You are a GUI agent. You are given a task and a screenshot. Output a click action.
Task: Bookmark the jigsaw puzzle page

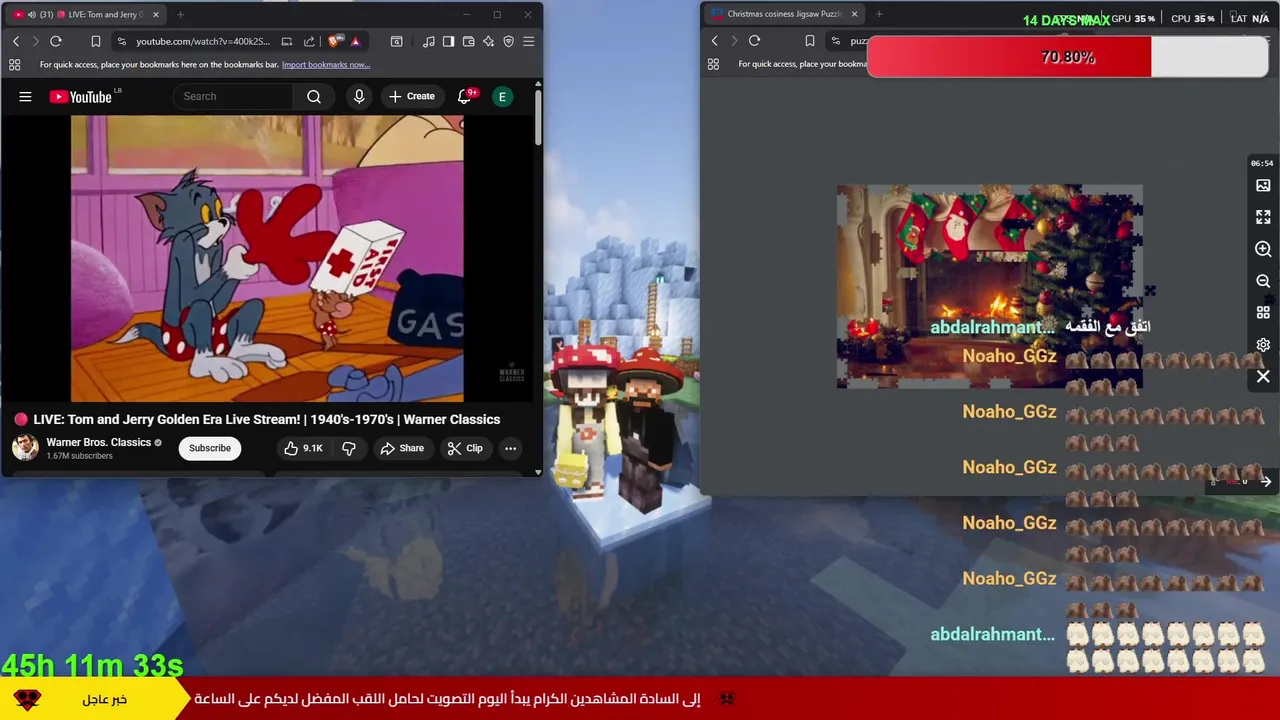(x=809, y=41)
